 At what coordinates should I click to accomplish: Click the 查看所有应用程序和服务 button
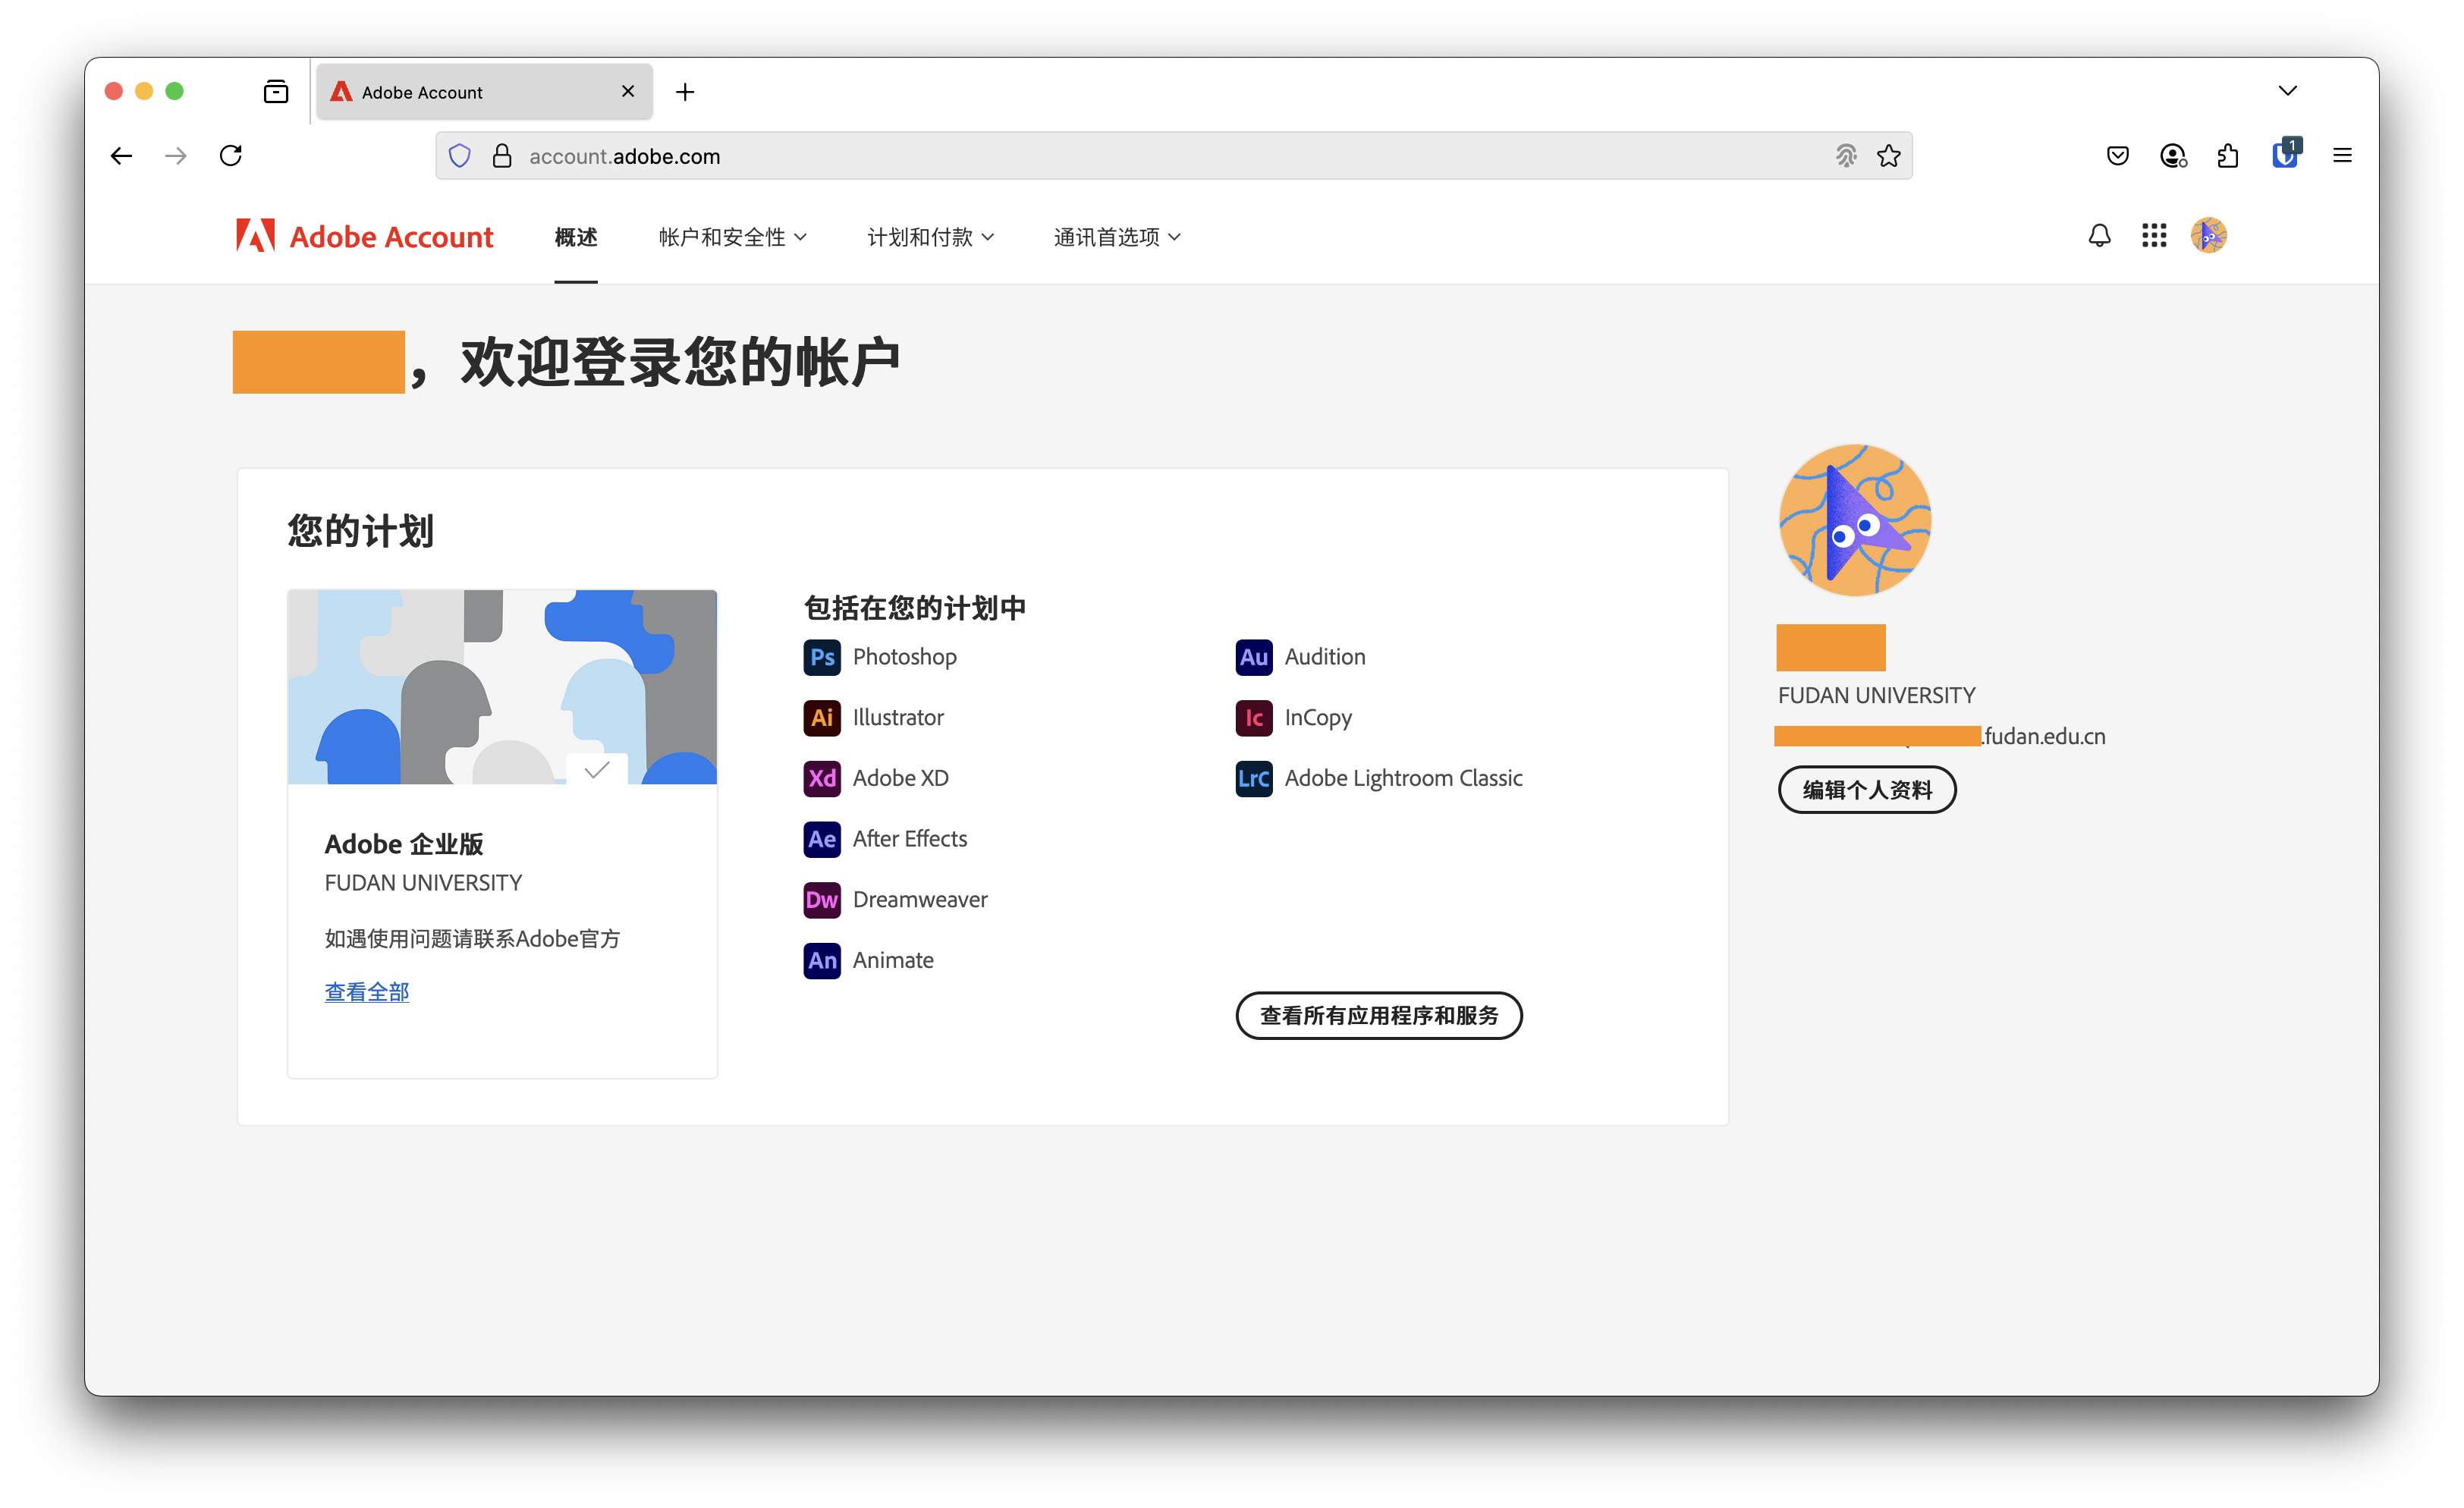pos(1378,1016)
